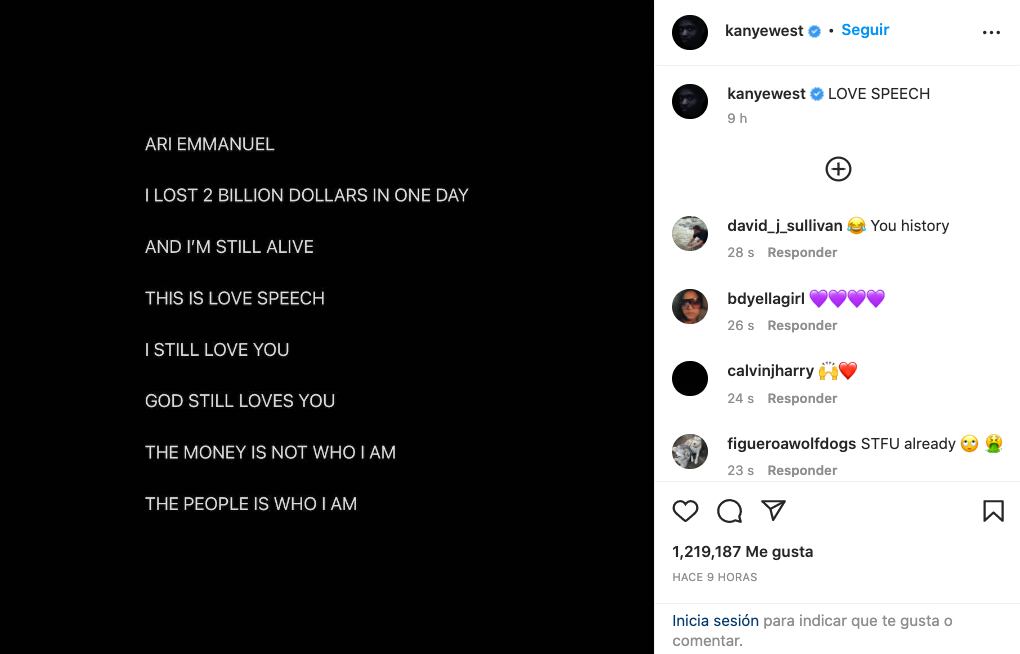Responder to figueroawolfdogs' comment
The image size is (1020, 654).
click(x=802, y=470)
